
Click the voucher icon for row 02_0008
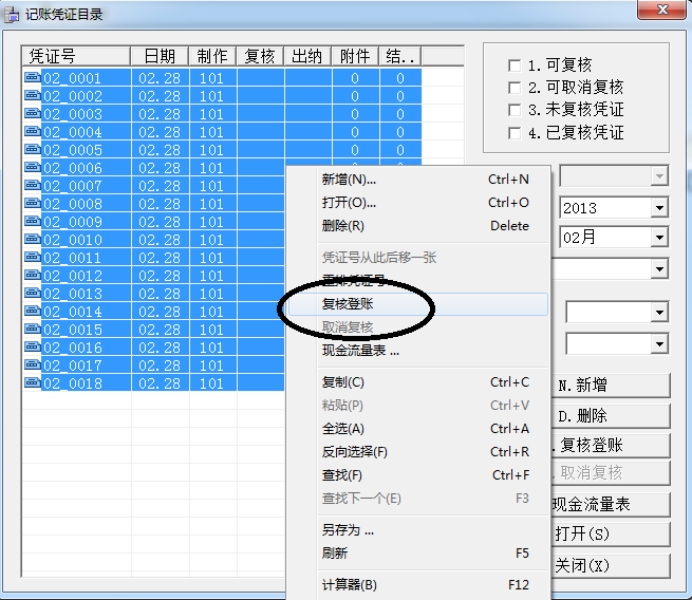(x=32, y=203)
